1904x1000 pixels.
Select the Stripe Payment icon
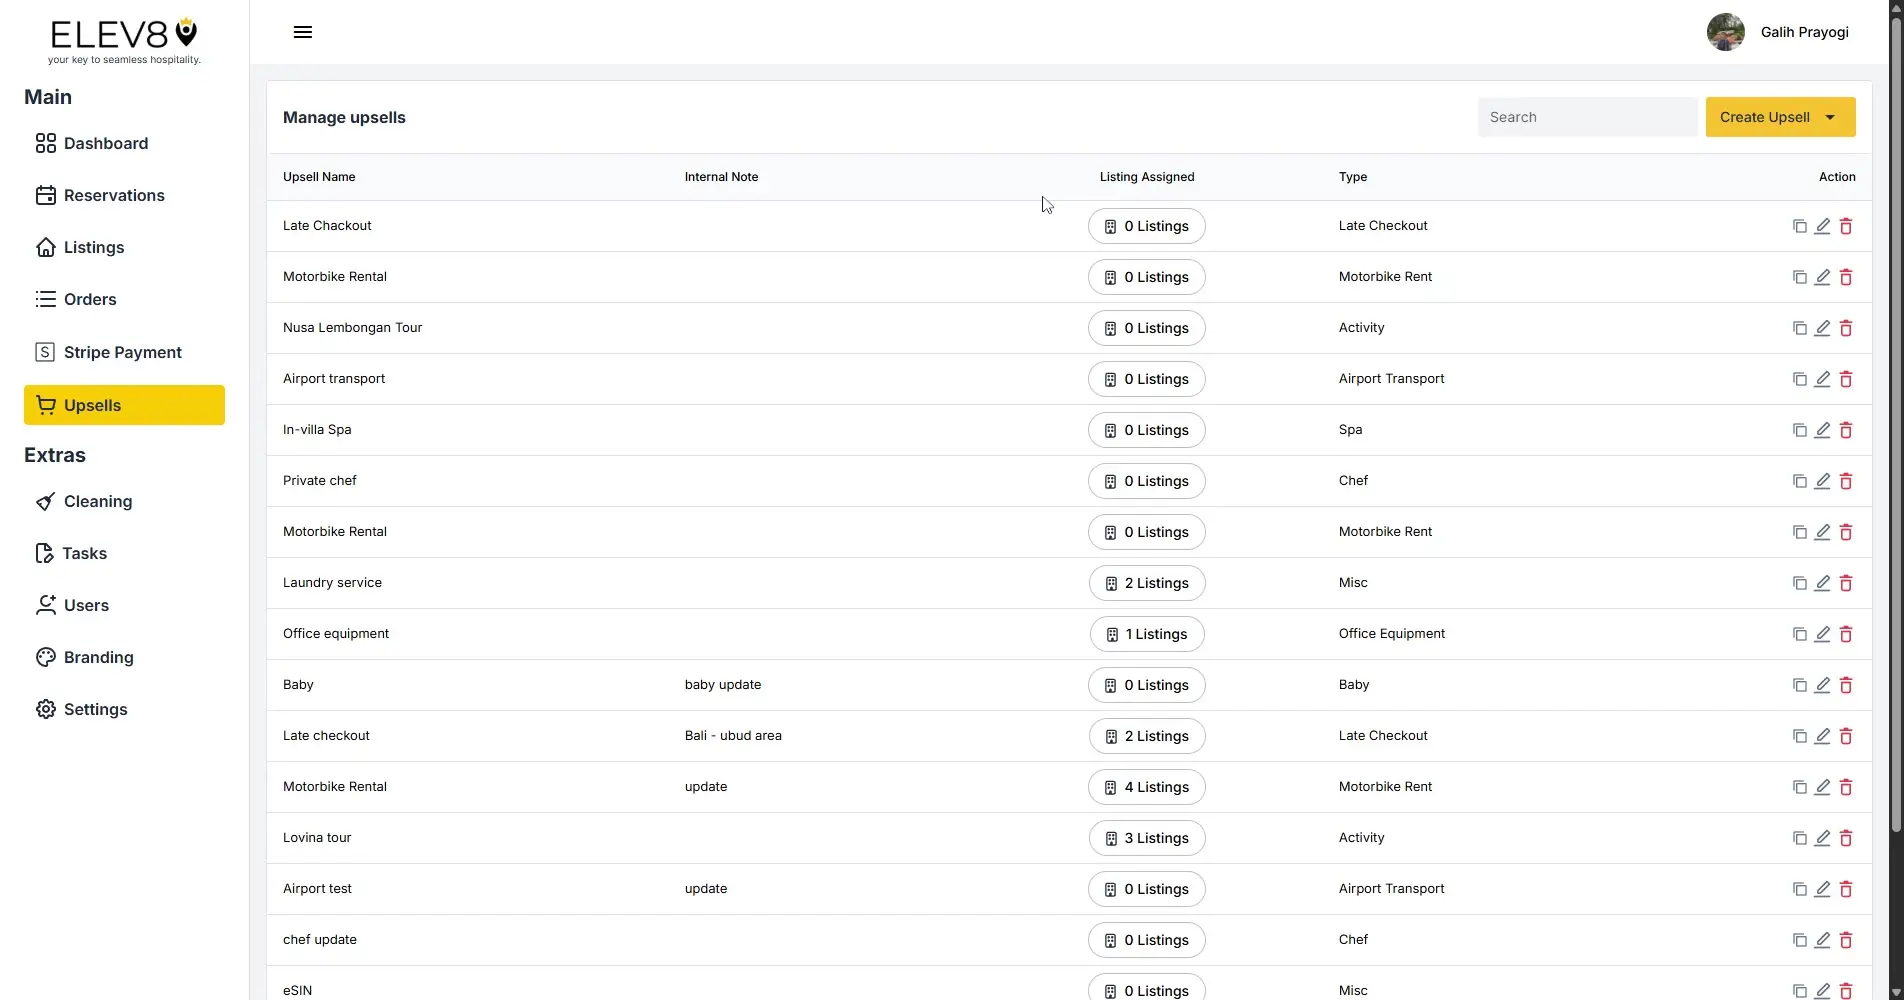click(45, 351)
